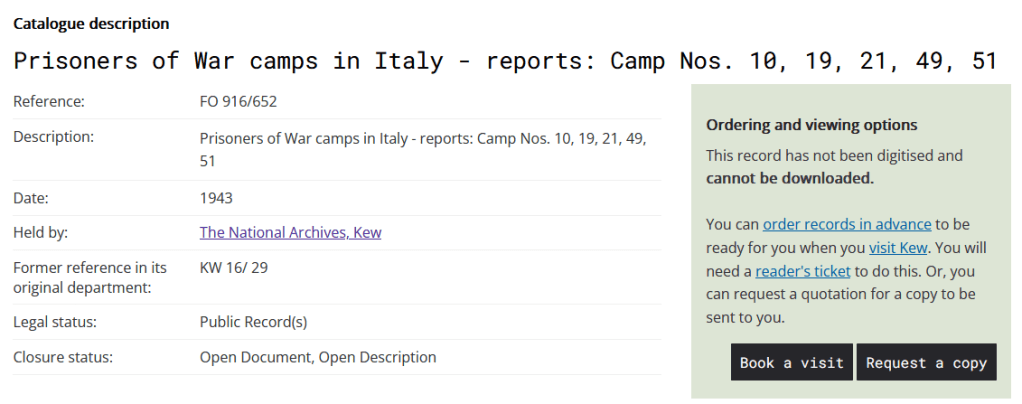Click the Public Record(s) legal status value

tap(253, 322)
